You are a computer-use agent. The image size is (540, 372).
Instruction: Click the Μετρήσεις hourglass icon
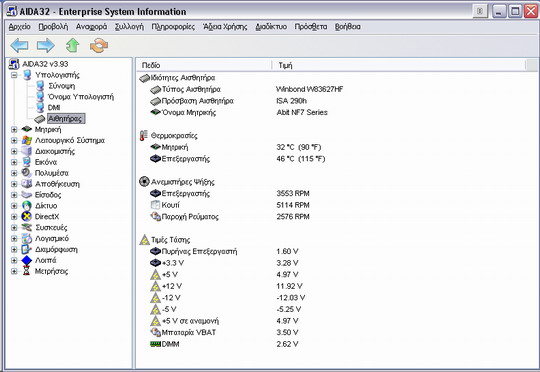coord(27,271)
